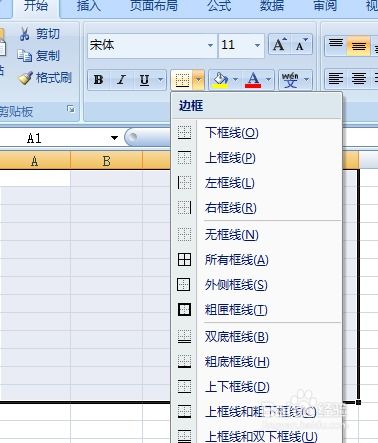Screen dimensions: 378x443
Task: Decrease font size with small A
Action: (x=301, y=44)
